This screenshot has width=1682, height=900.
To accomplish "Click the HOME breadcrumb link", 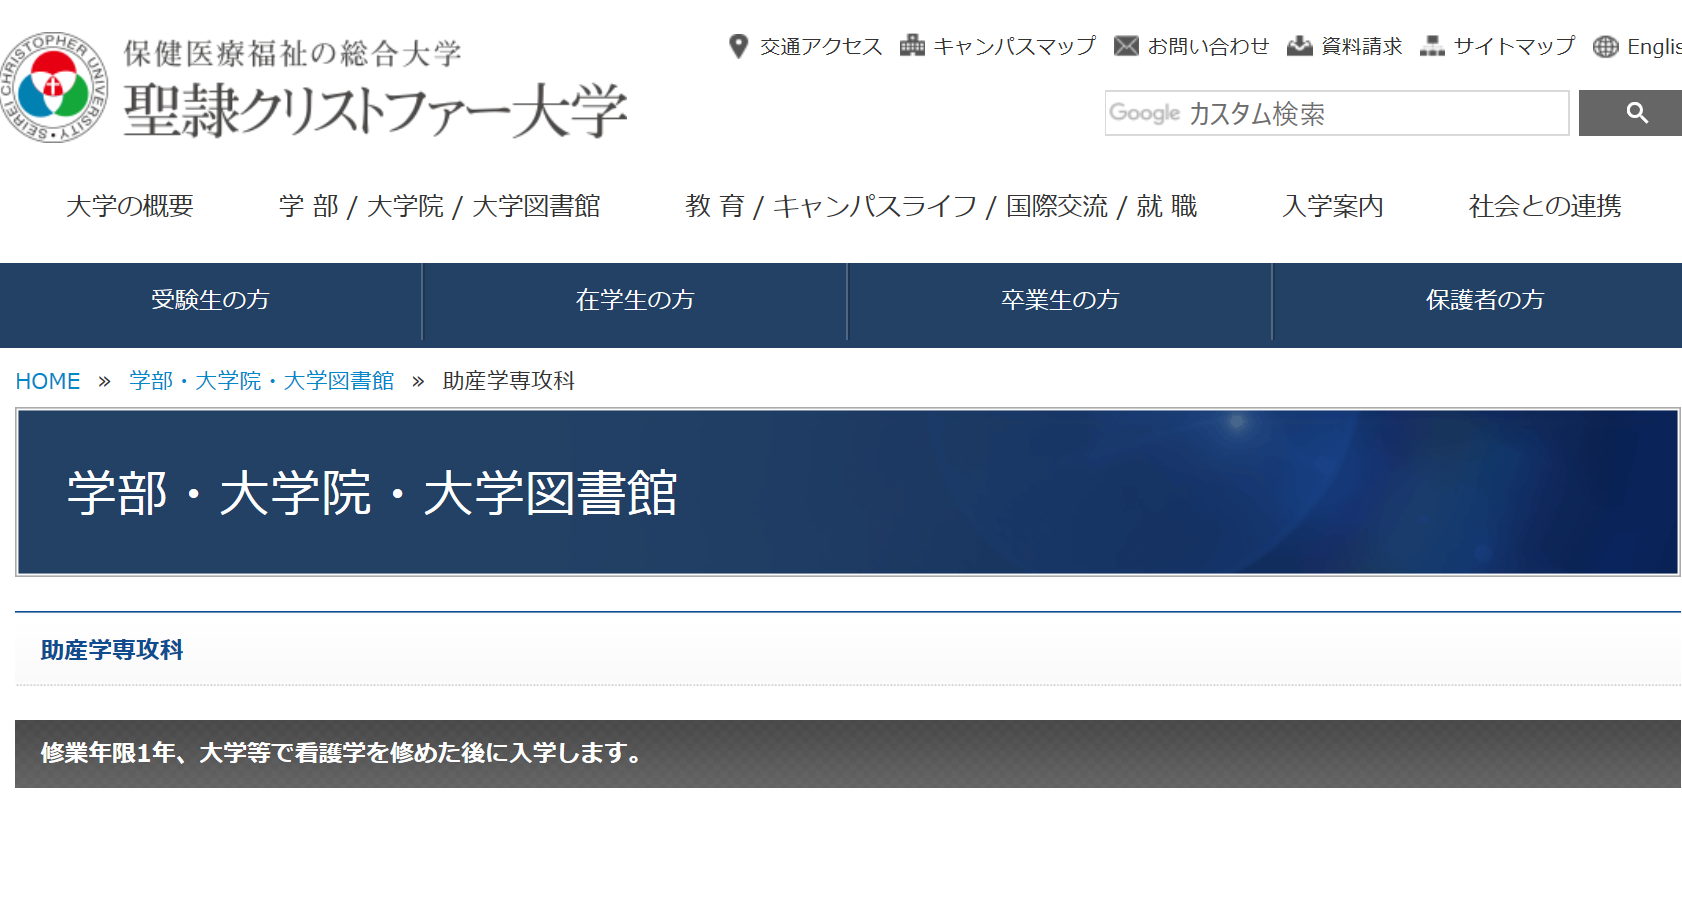I will (x=47, y=380).
